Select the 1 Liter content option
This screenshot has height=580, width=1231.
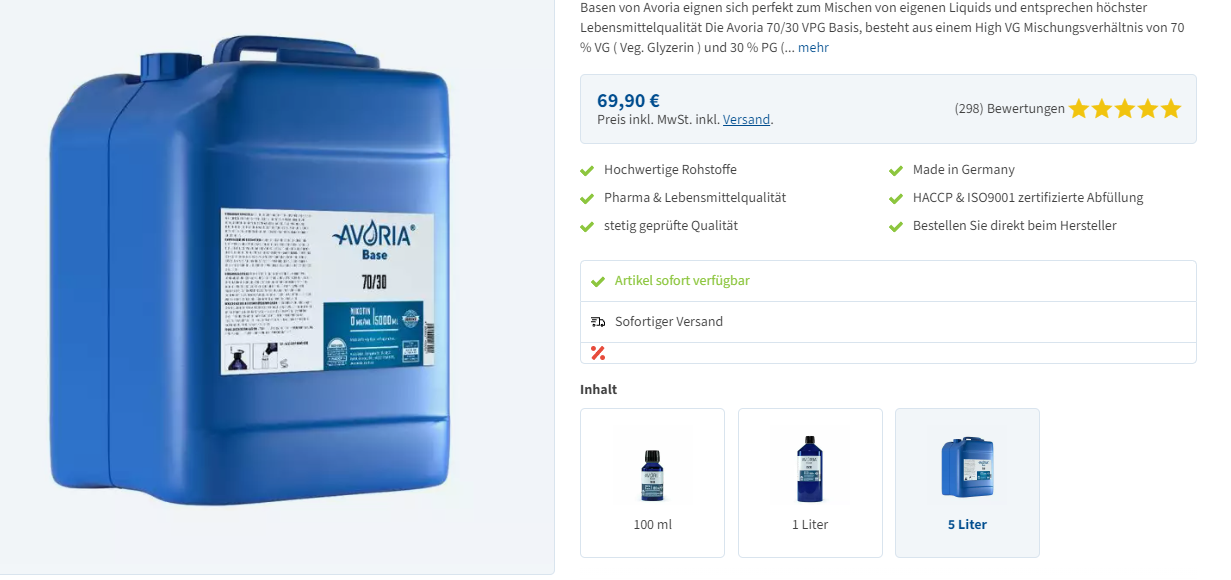pyautogui.click(x=810, y=483)
